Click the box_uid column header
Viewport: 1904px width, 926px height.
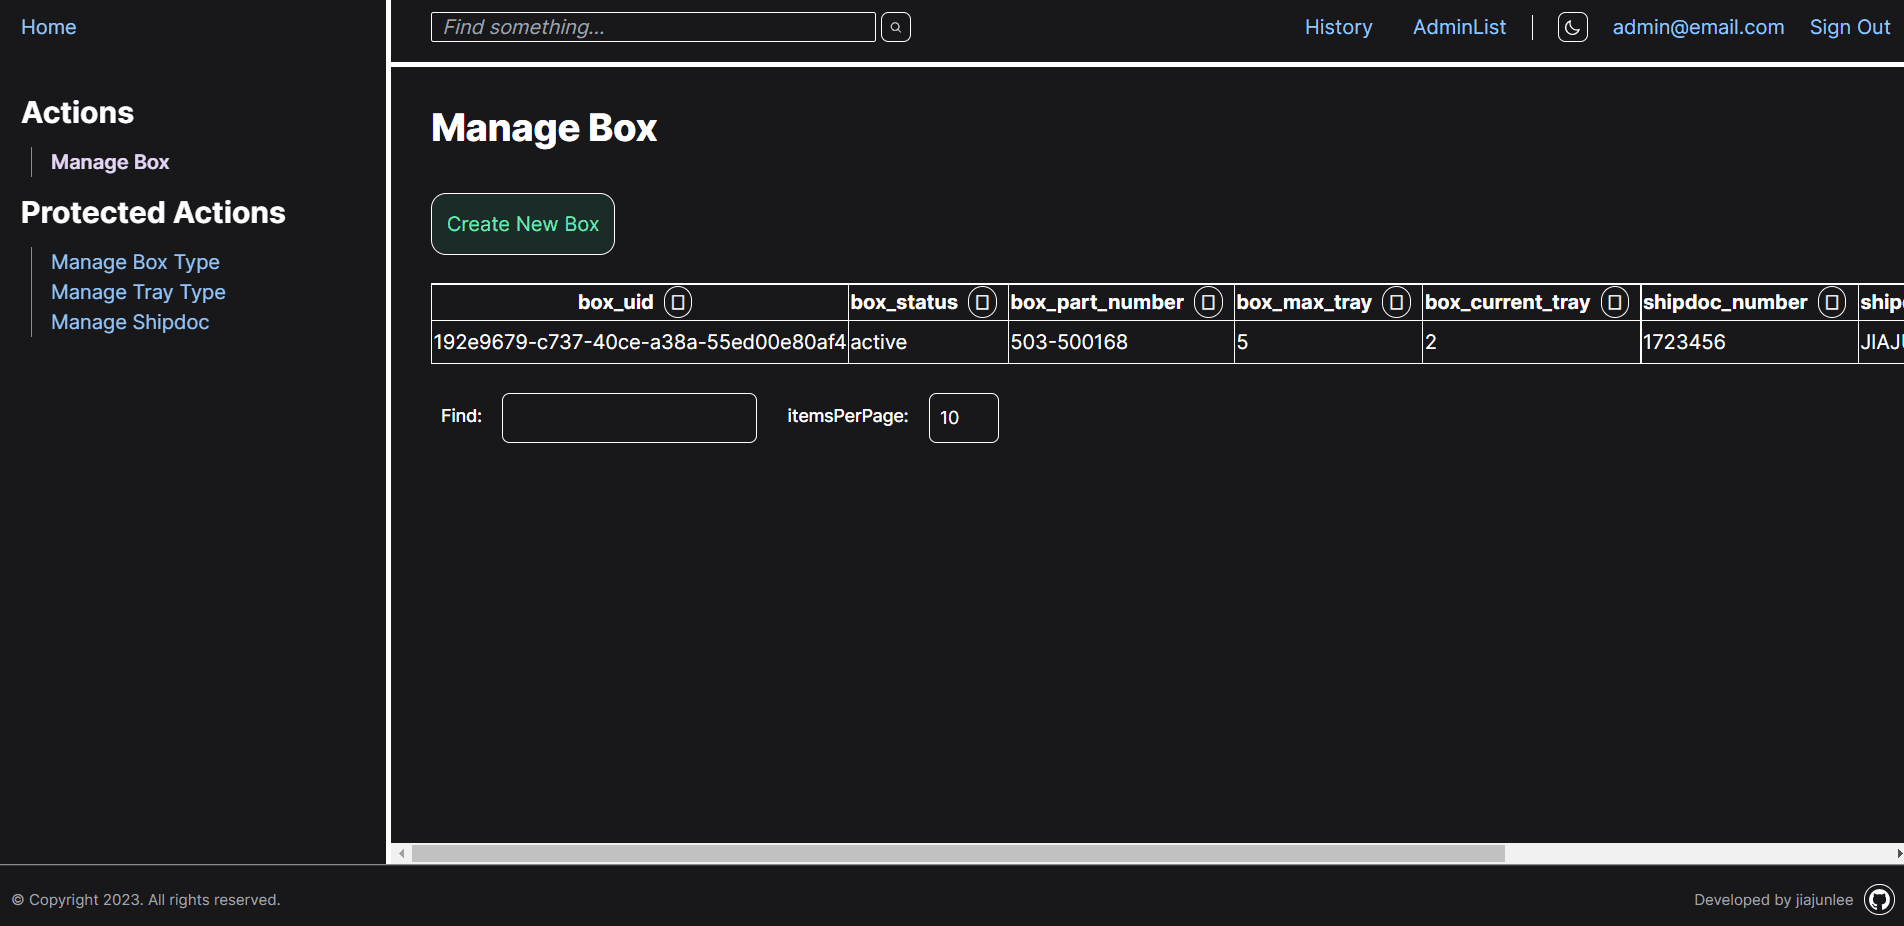tap(616, 302)
